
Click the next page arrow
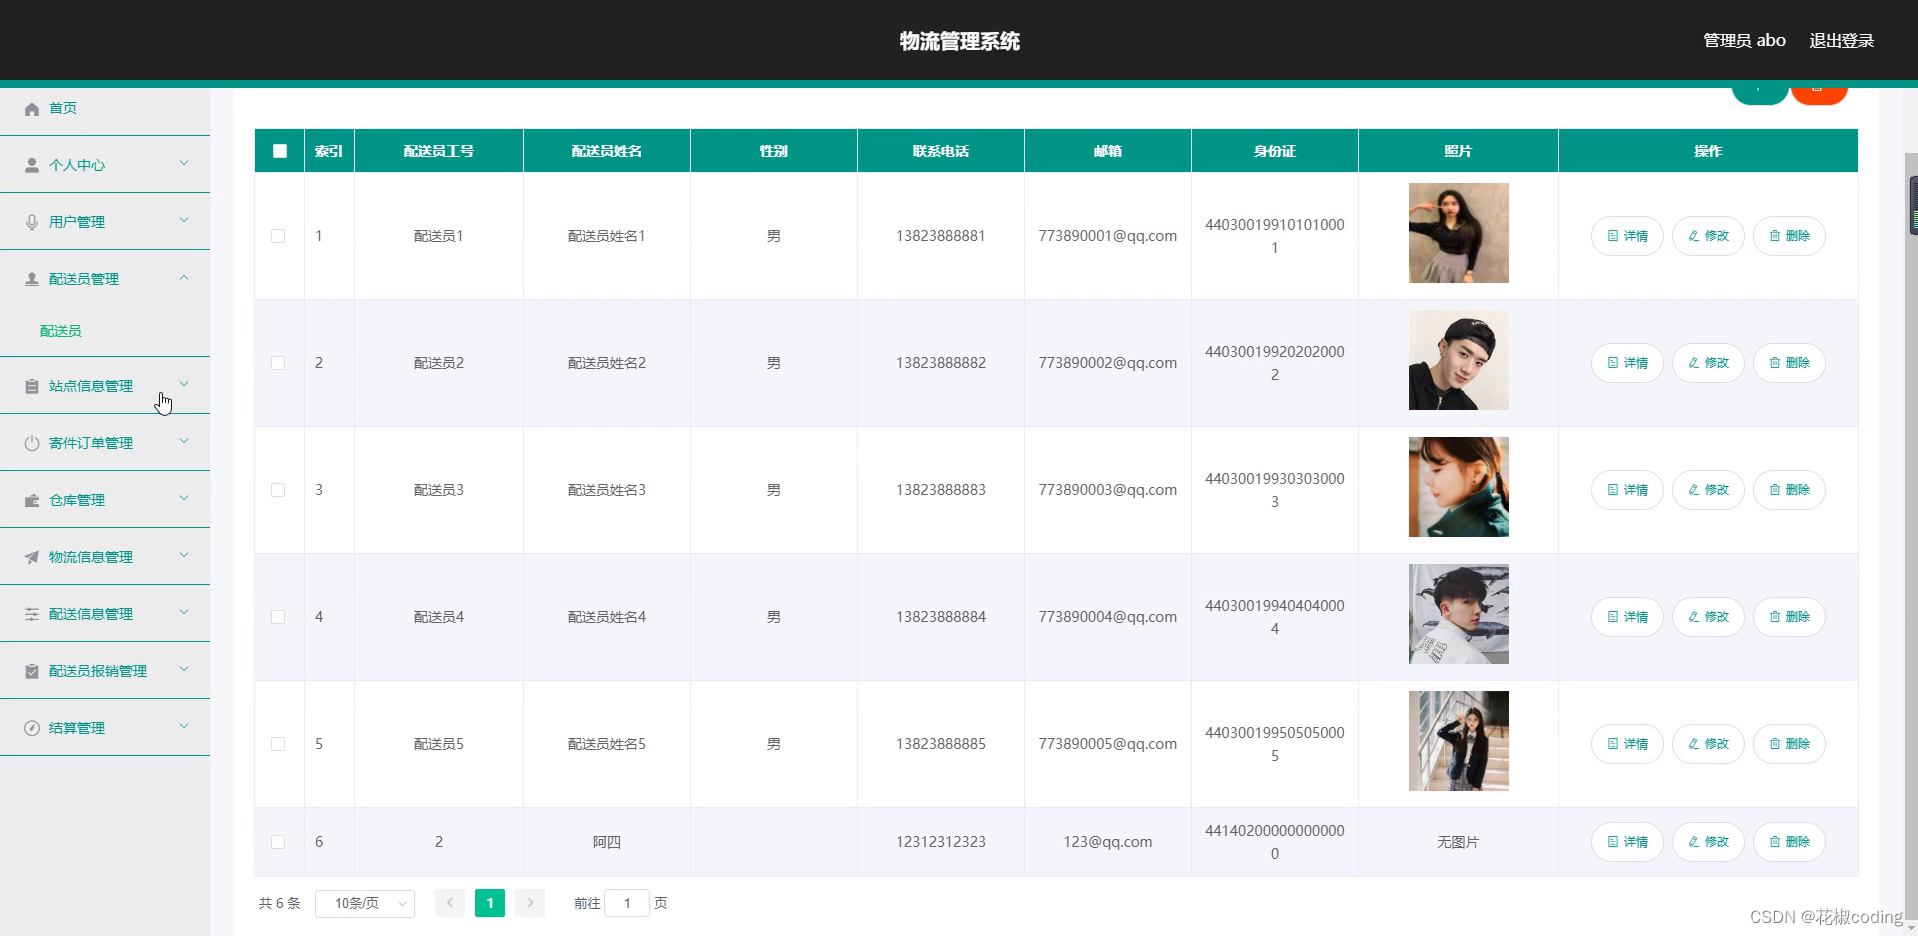click(530, 903)
